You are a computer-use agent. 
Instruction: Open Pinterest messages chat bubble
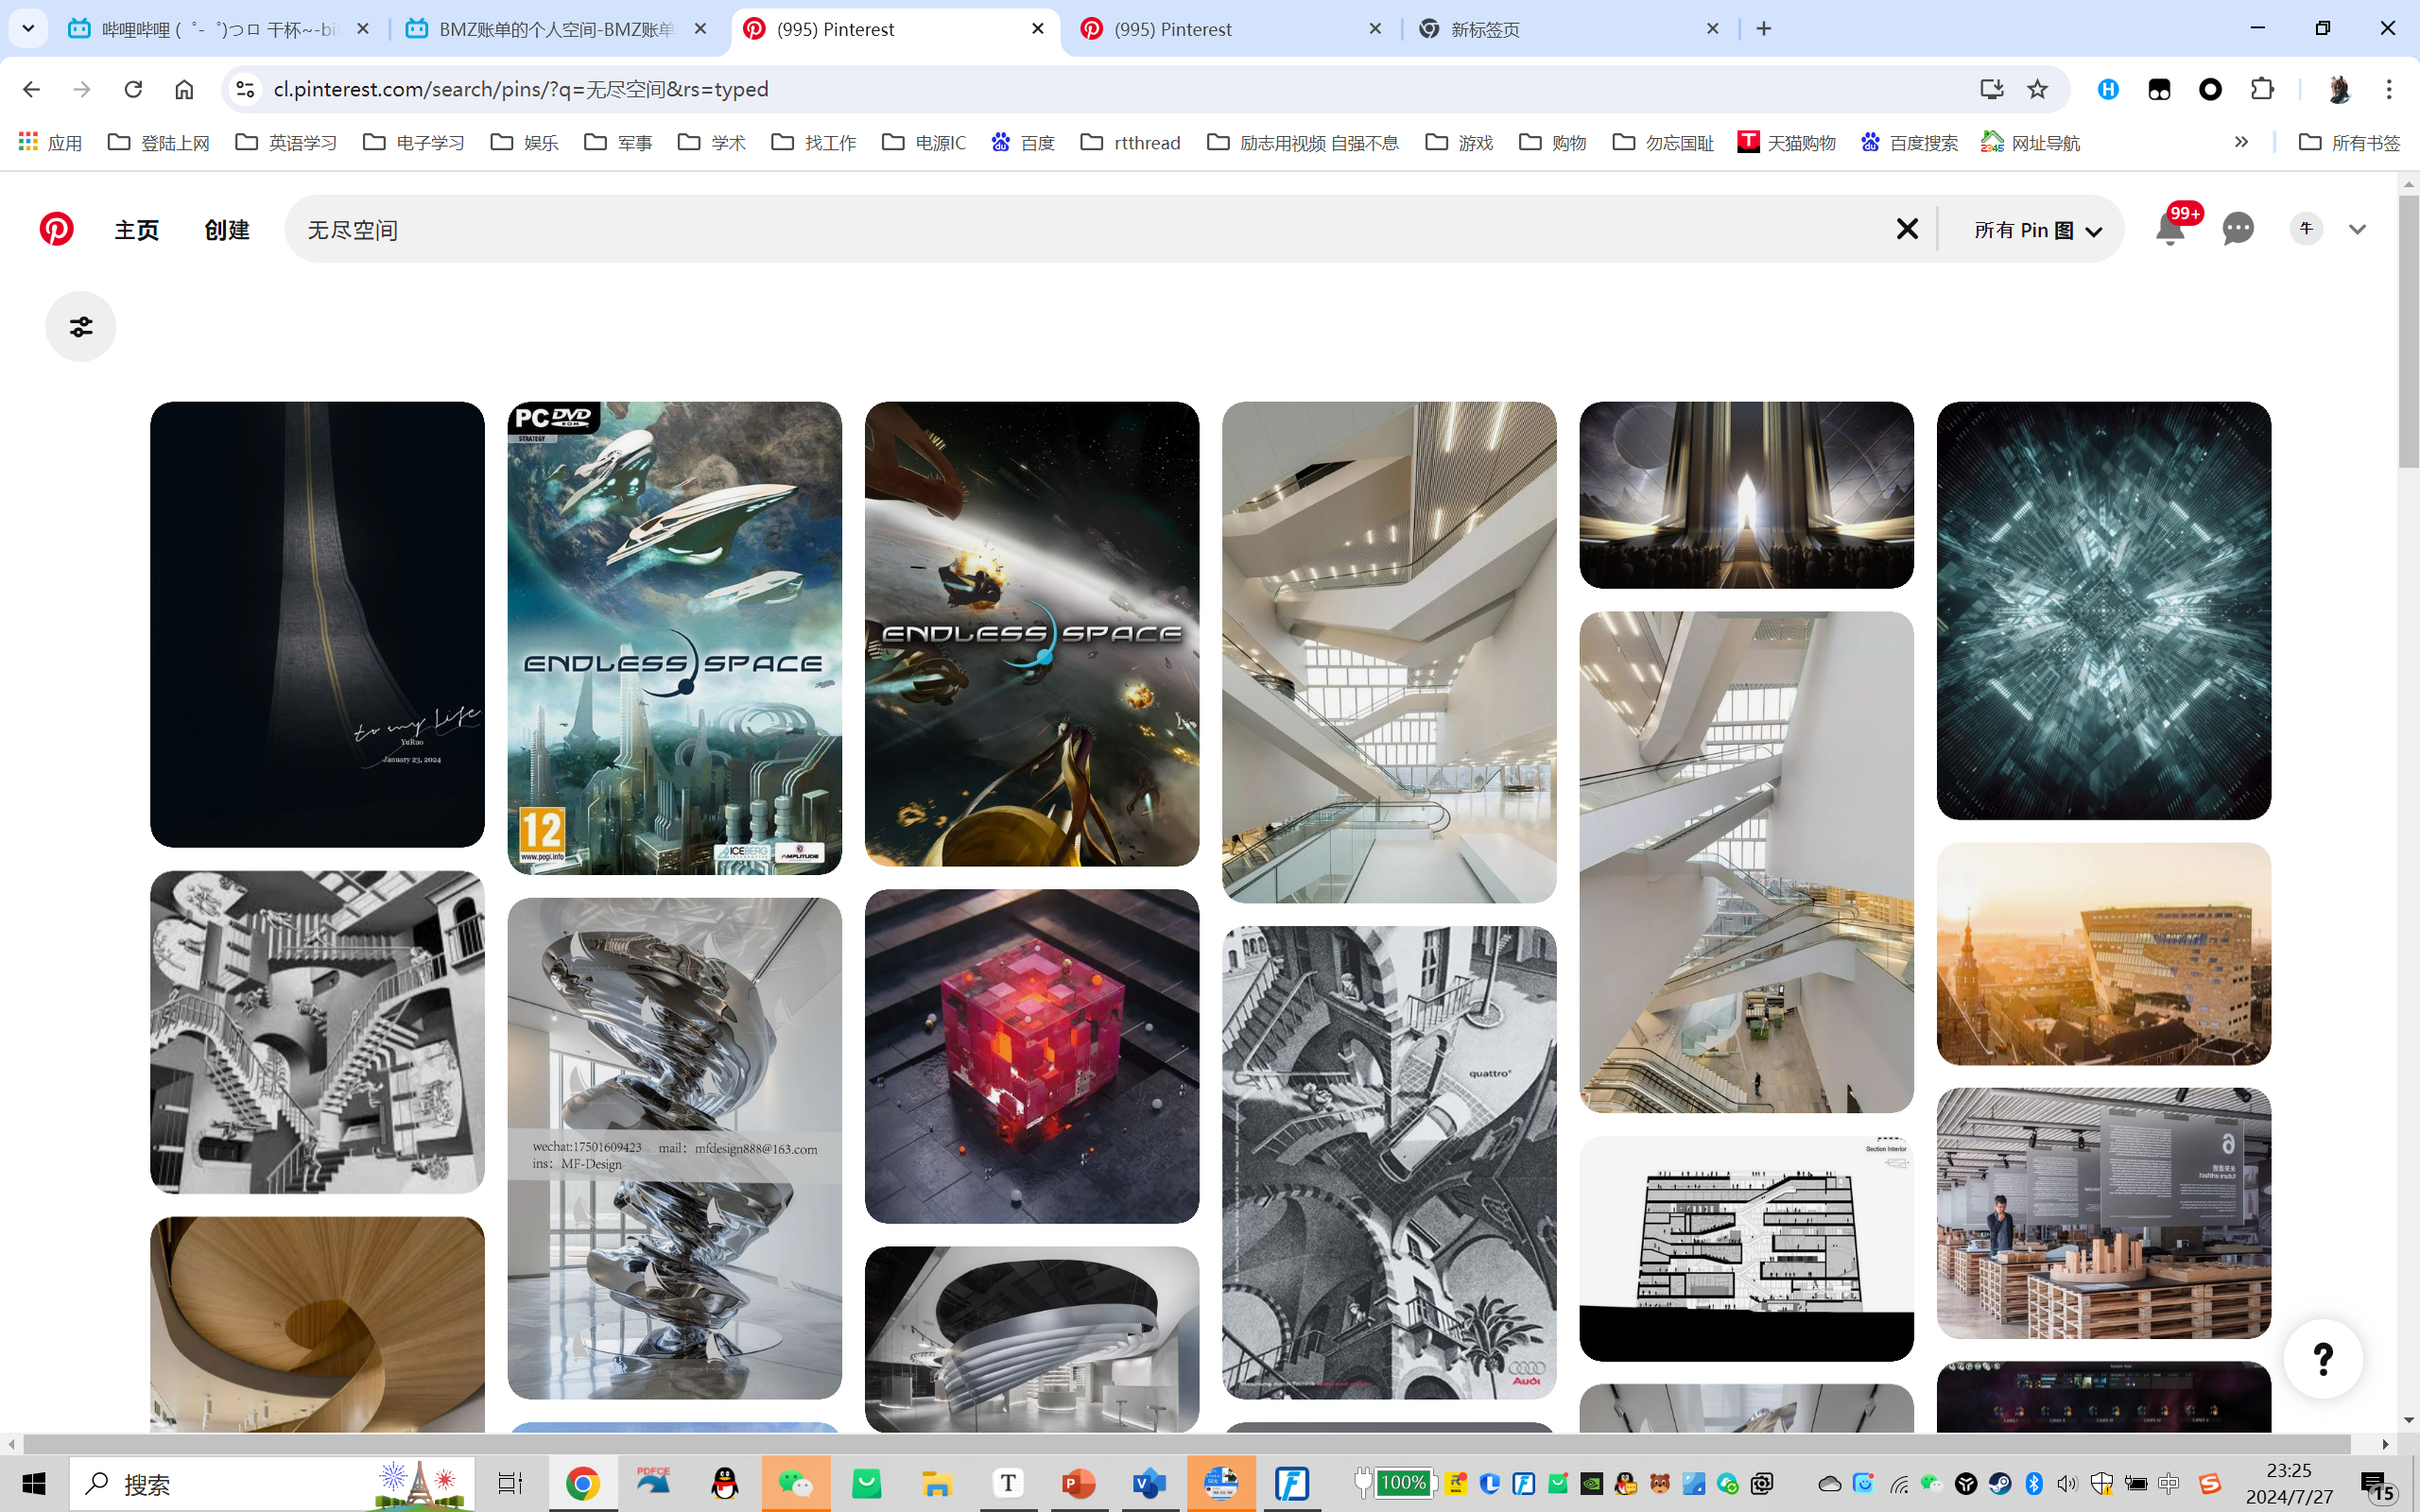point(2238,229)
